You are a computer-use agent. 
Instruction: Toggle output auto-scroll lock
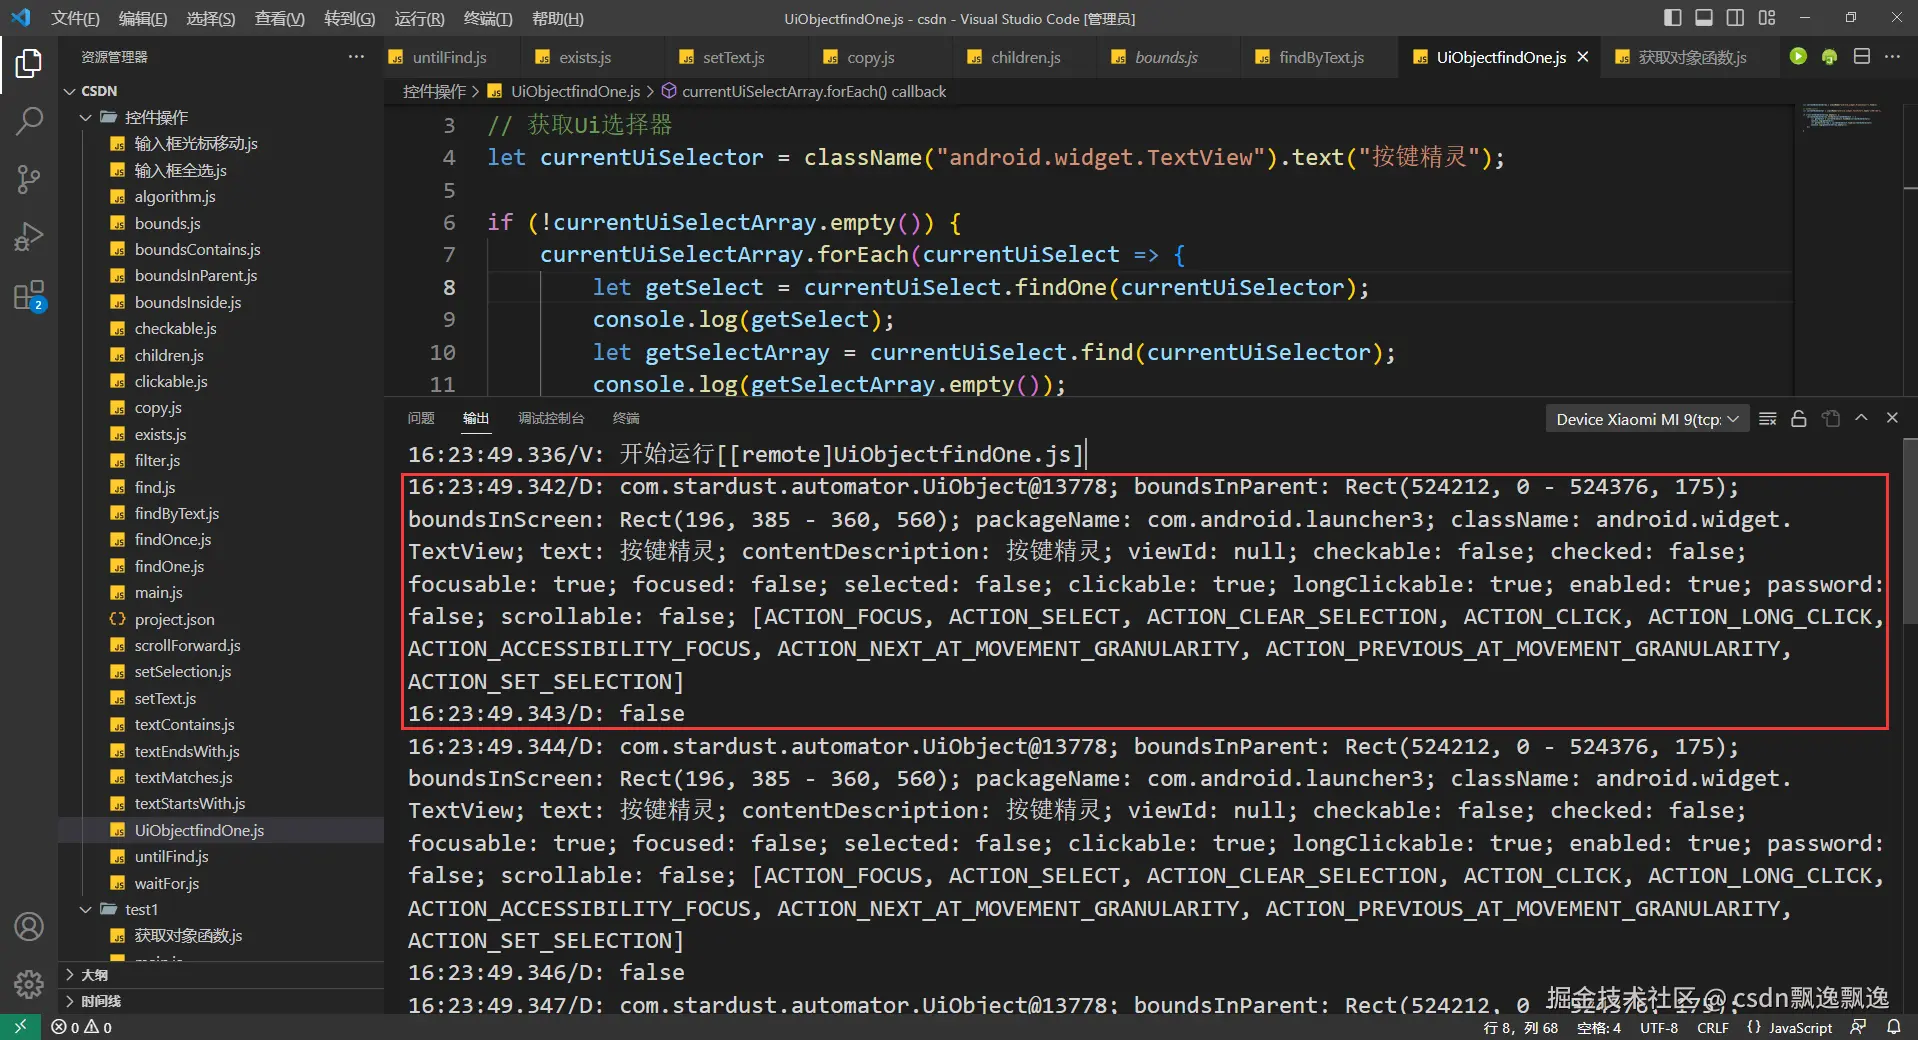tap(1799, 419)
